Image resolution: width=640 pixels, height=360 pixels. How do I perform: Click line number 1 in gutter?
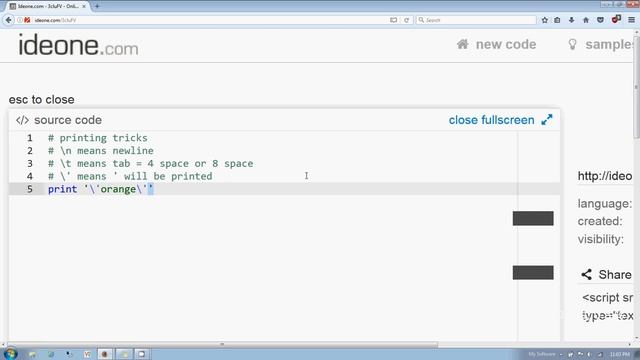(x=30, y=138)
